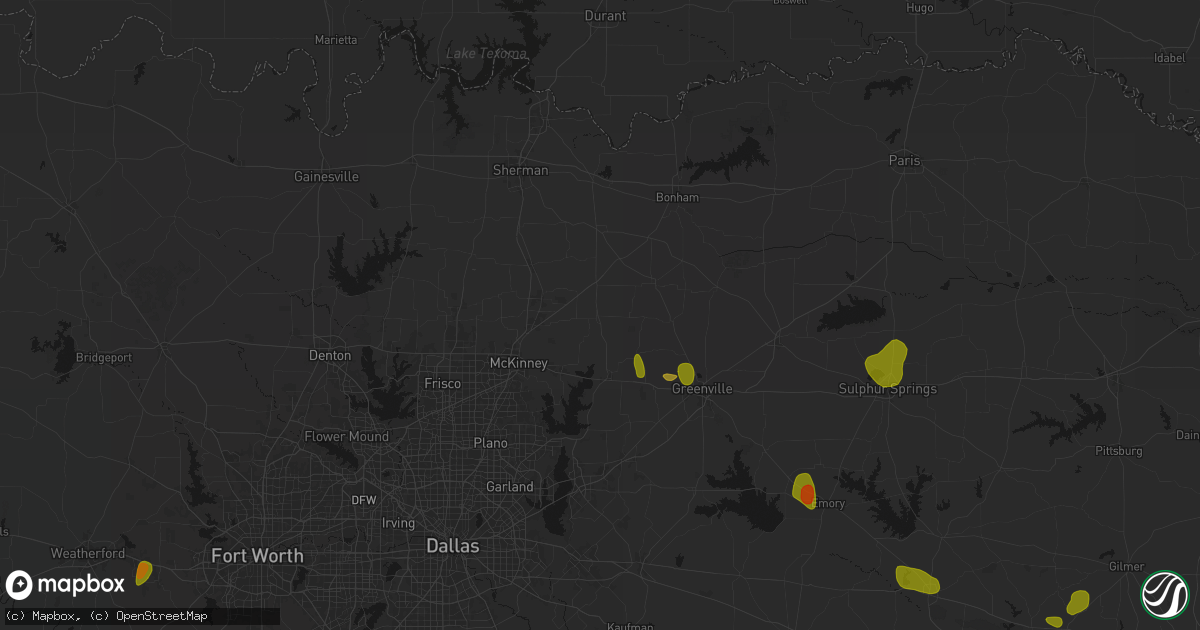This screenshot has height=630, width=1200.
Task: Click the Bridgeport label
Action: [104, 356]
